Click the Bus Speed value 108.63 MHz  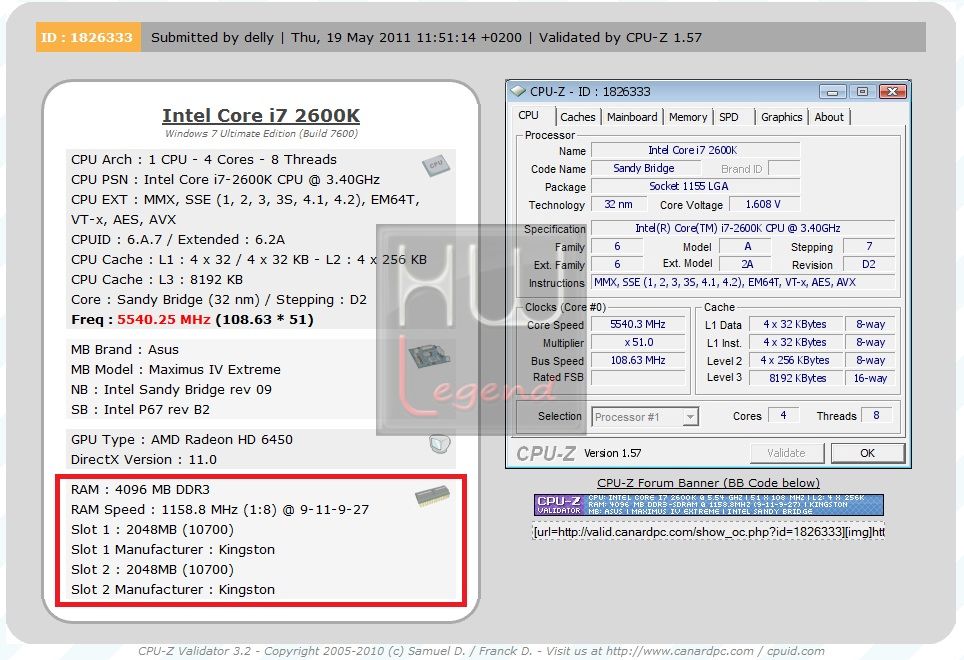tap(638, 360)
